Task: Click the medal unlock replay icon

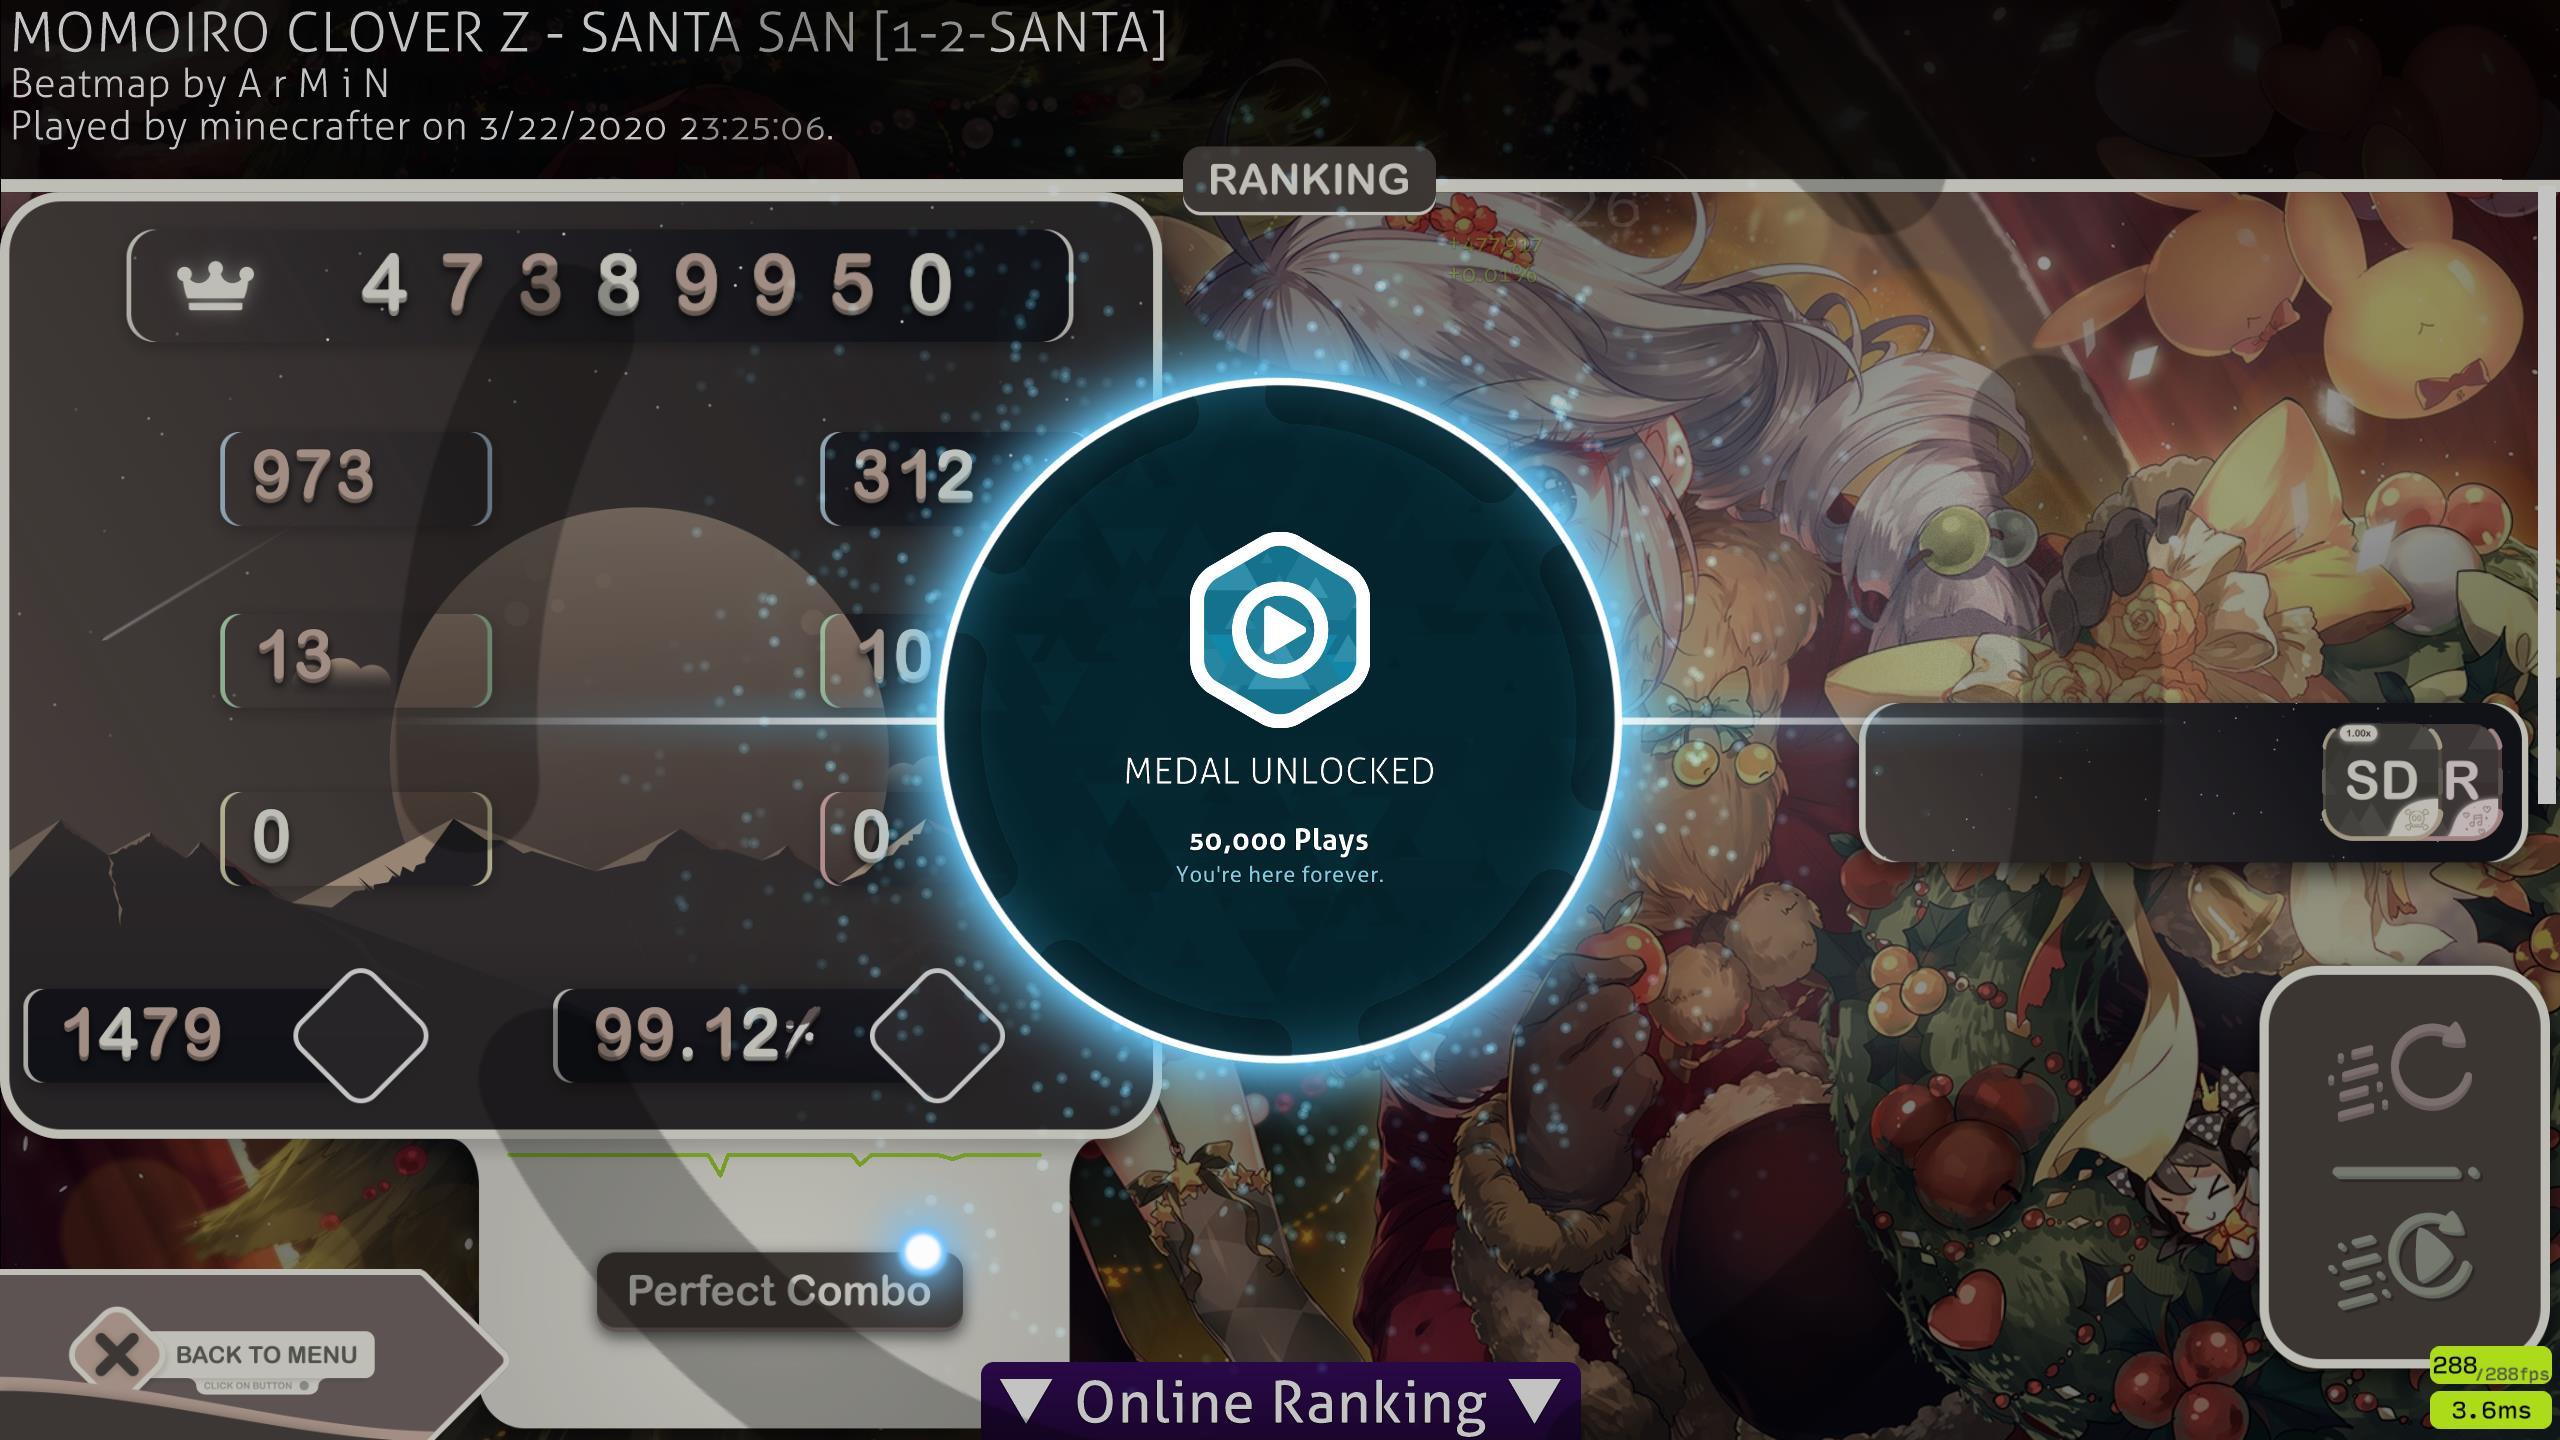Action: pos(1280,629)
